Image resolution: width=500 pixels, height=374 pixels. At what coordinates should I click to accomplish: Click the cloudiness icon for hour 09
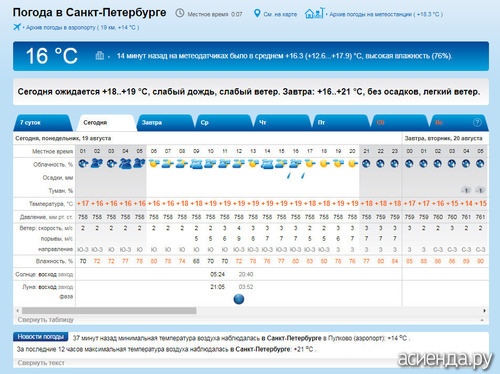tap(196, 164)
